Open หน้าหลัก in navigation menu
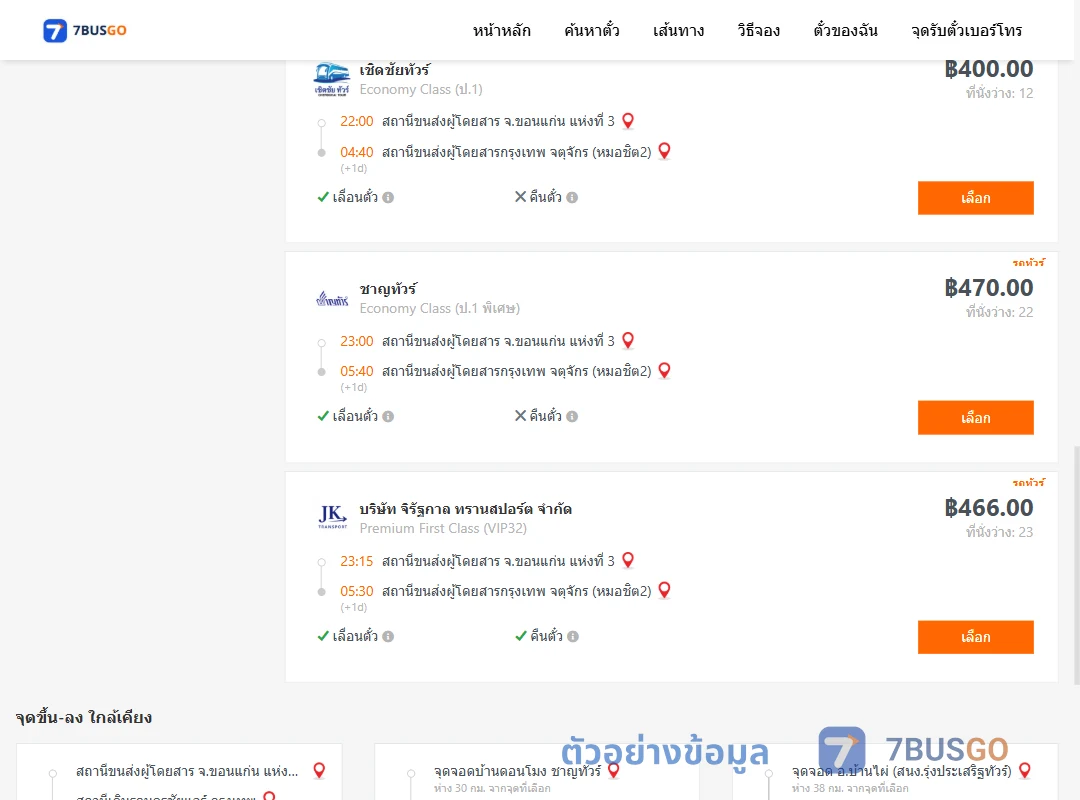 tap(501, 30)
